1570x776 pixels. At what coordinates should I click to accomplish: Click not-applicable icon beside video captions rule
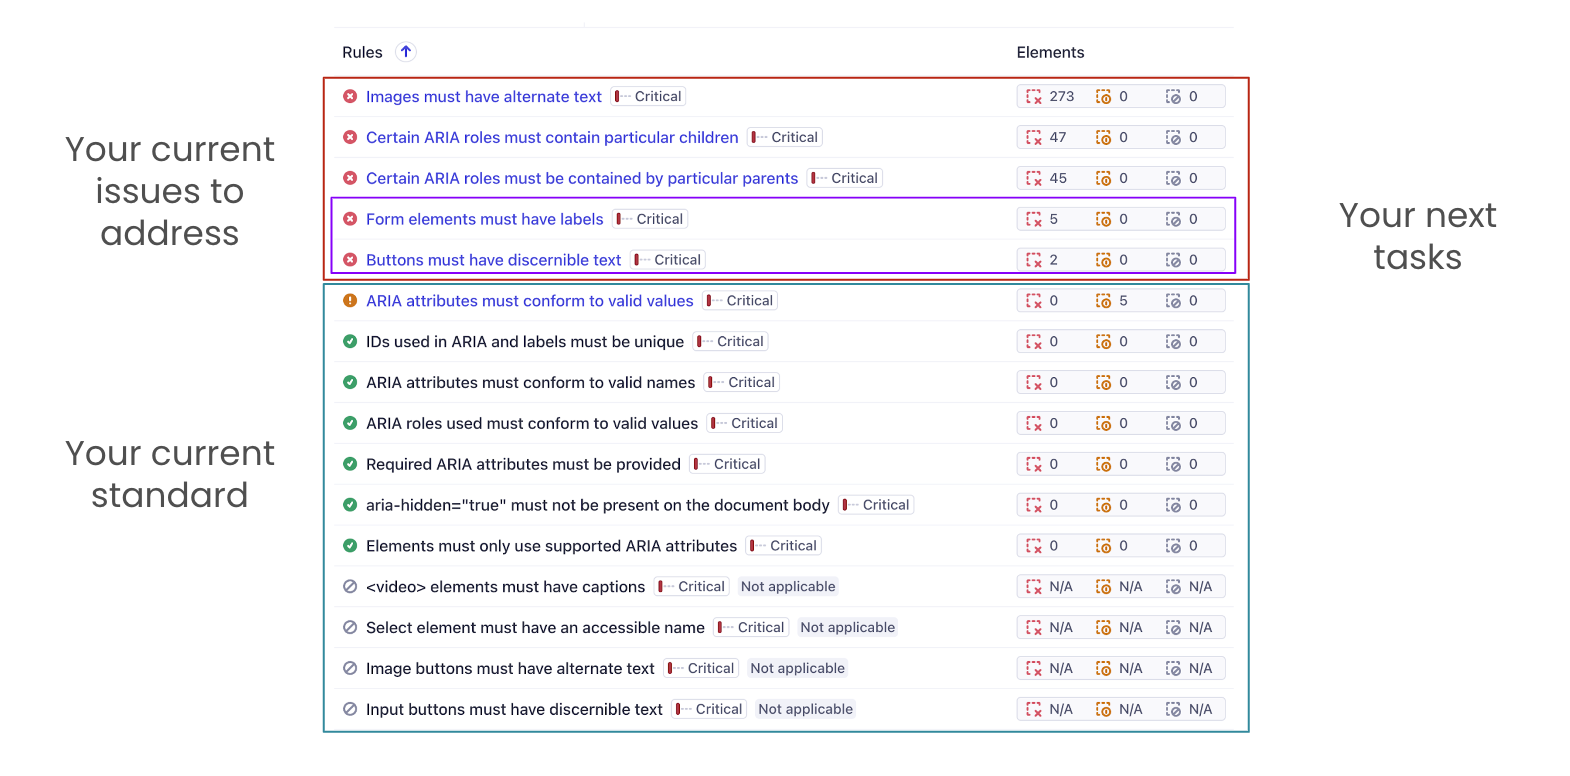pyautogui.click(x=350, y=587)
